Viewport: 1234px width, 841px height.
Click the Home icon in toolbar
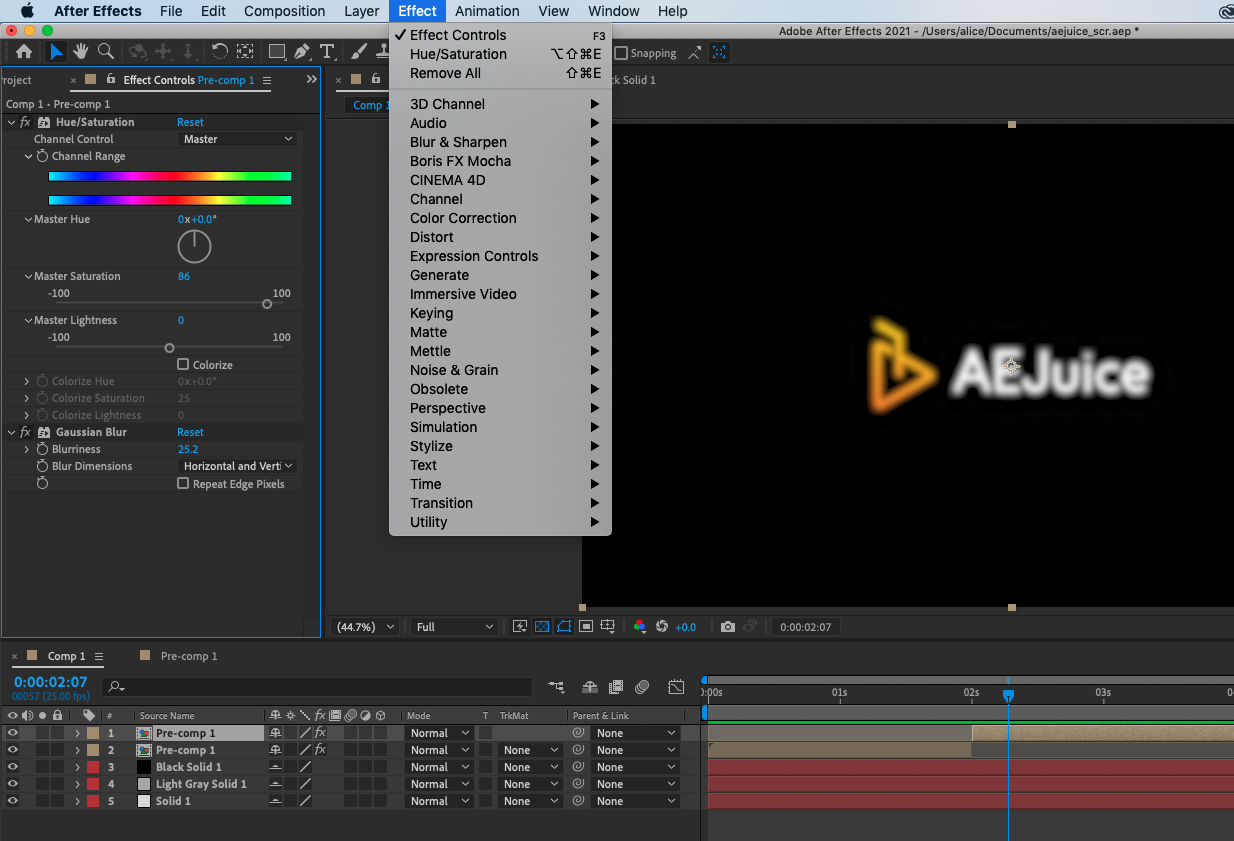click(x=24, y=52)
